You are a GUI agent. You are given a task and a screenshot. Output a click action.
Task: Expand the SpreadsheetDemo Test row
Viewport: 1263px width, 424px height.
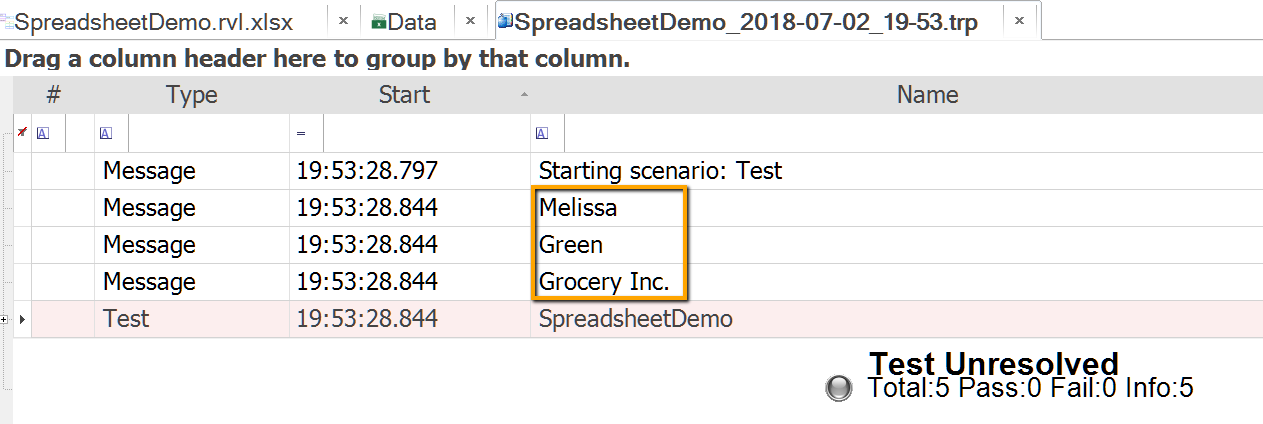coord(22,319)
